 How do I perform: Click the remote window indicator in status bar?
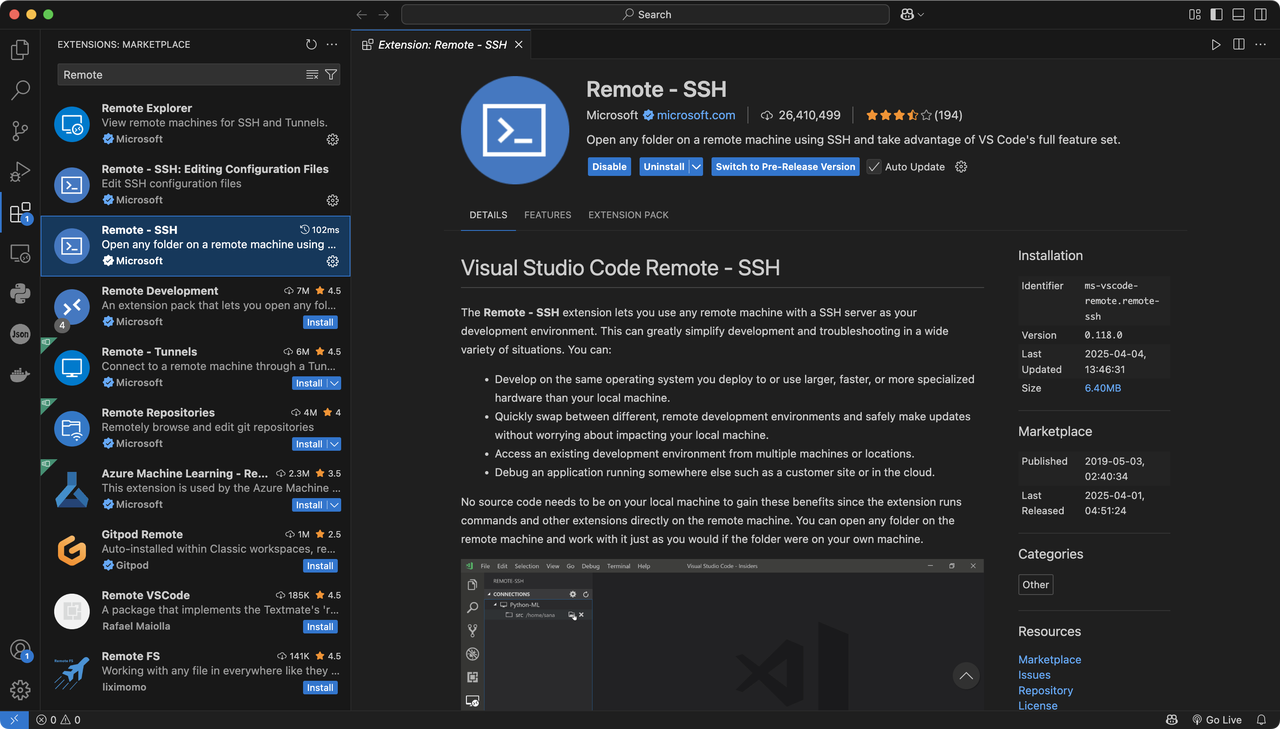[14, 719]
